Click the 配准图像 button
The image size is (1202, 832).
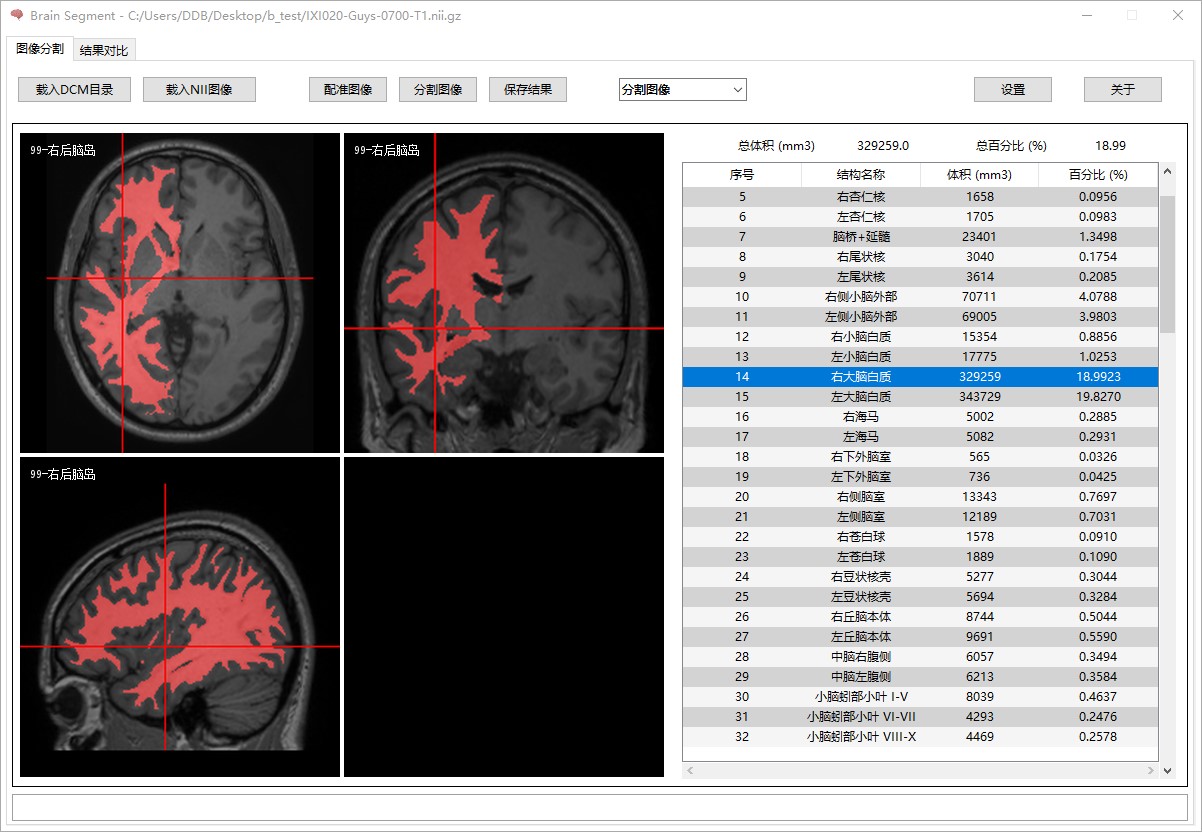point(348,89)
